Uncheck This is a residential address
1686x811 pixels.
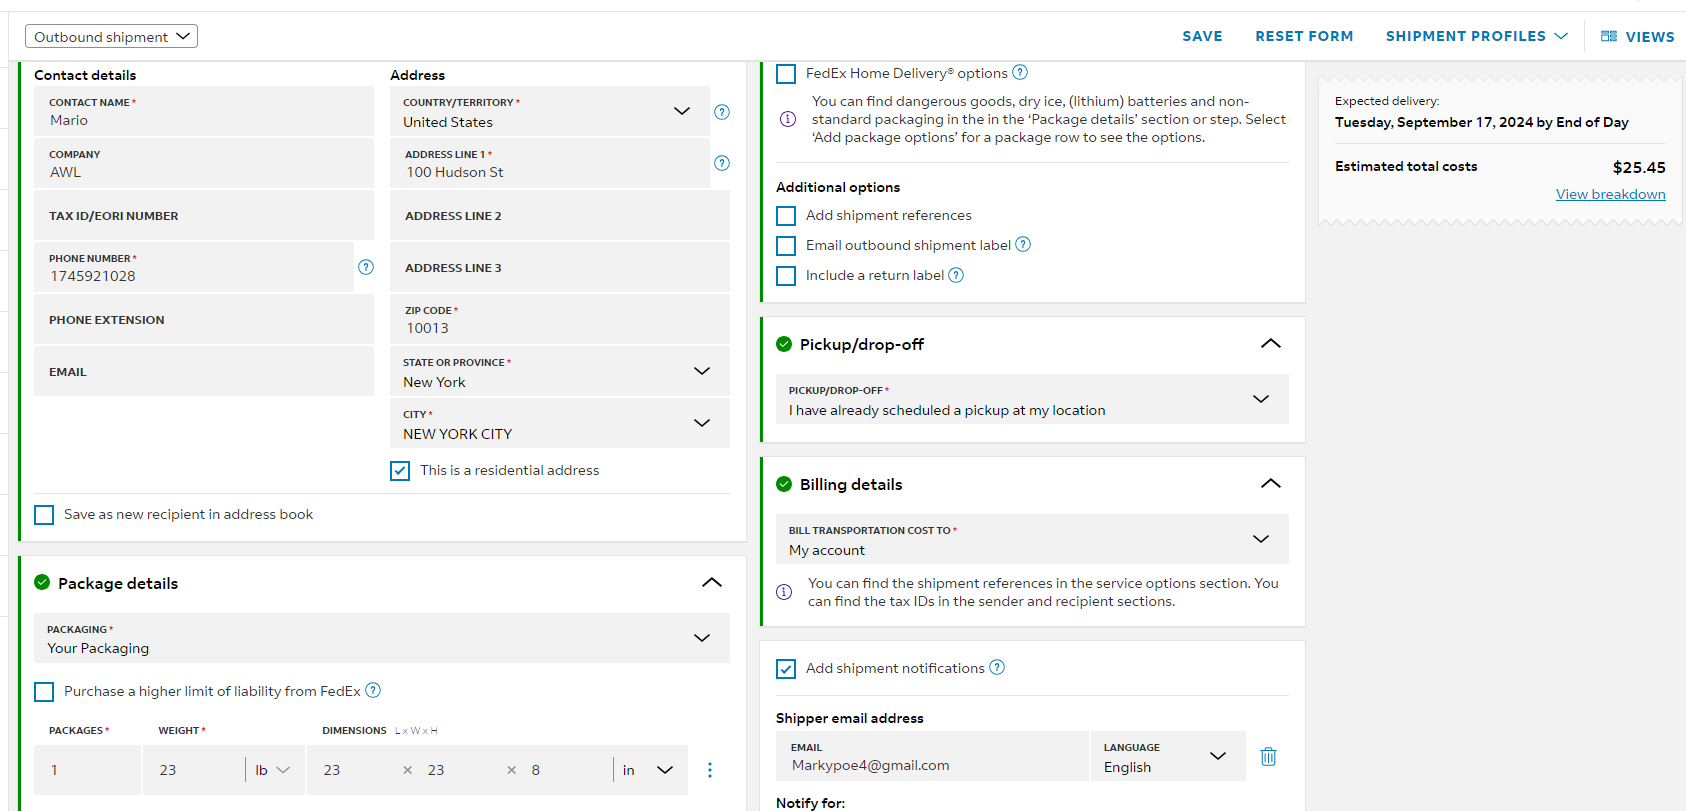tap(400, 471)
